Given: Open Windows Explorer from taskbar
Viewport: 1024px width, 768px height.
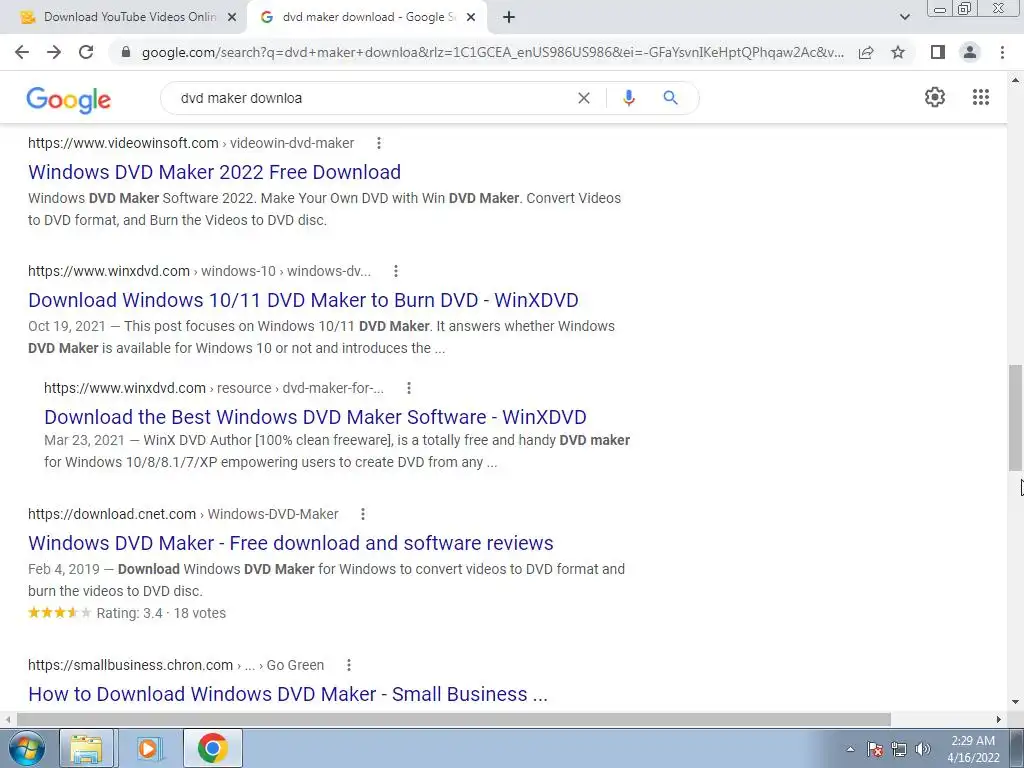Looking at the screenshot, I should pyautogui.click(x=86, y=748).
